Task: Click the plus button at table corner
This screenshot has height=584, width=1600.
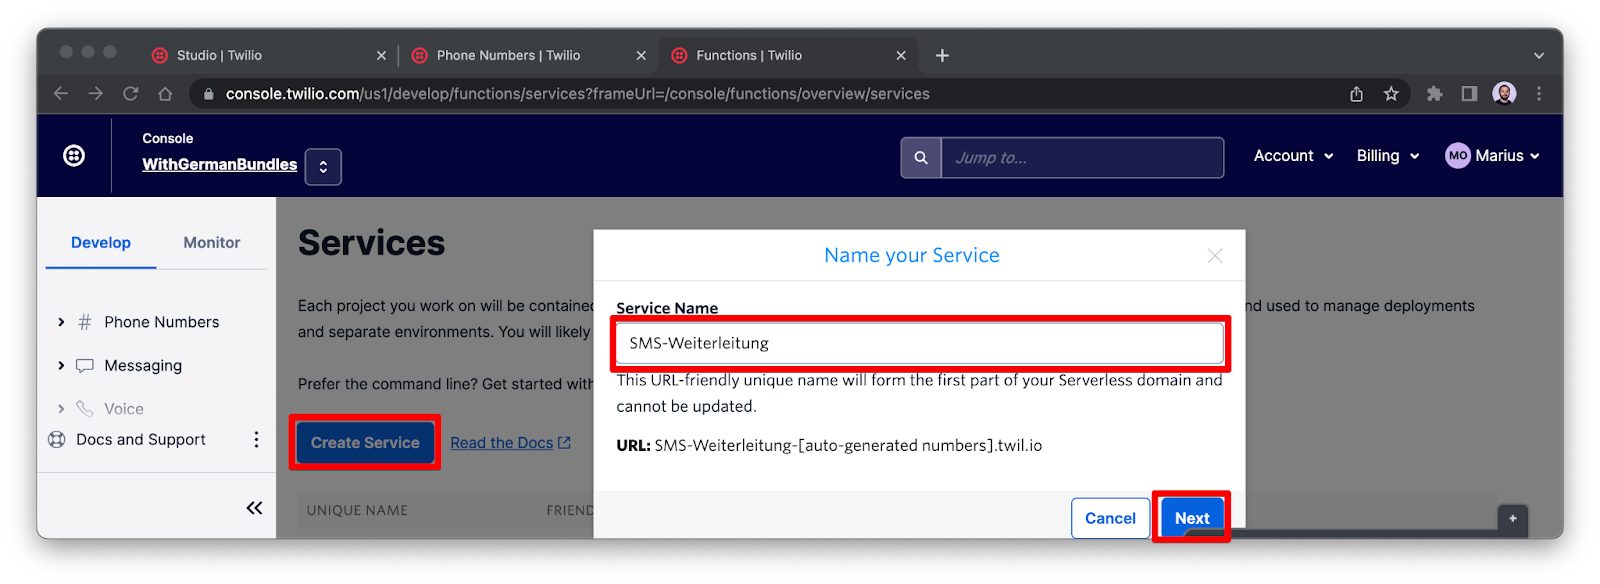Action: tap(1513, 519)
